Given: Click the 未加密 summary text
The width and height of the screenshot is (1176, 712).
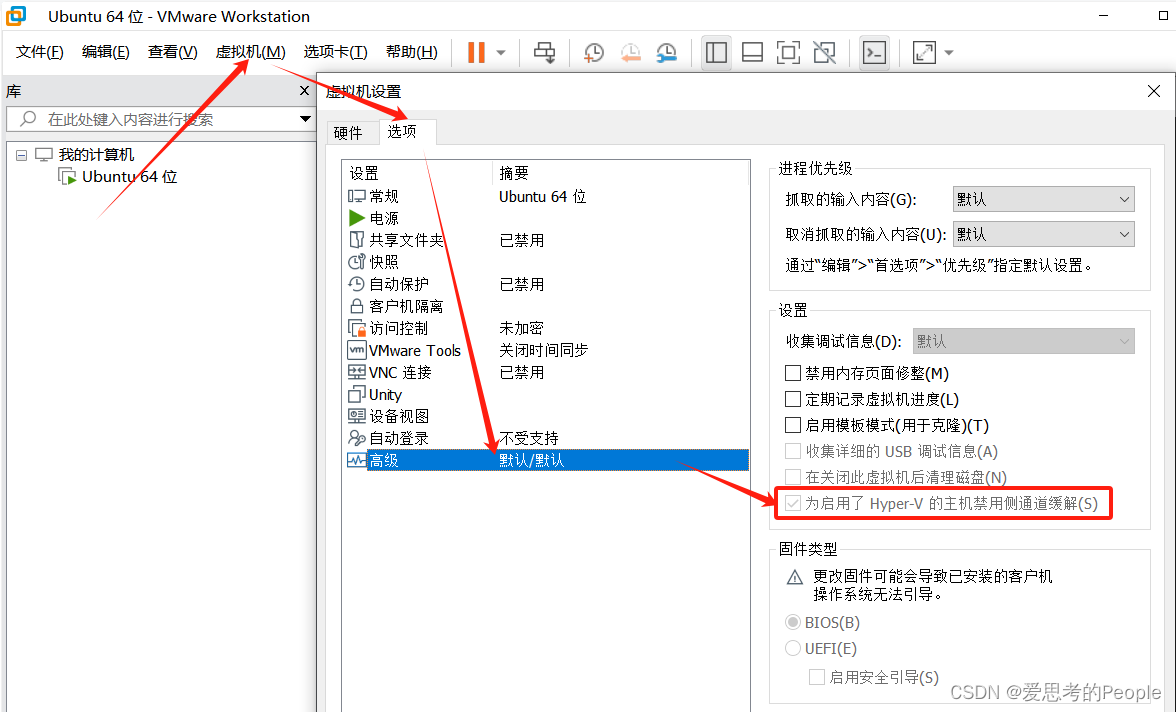Looking at the screenshot, I should pos(521,329).
